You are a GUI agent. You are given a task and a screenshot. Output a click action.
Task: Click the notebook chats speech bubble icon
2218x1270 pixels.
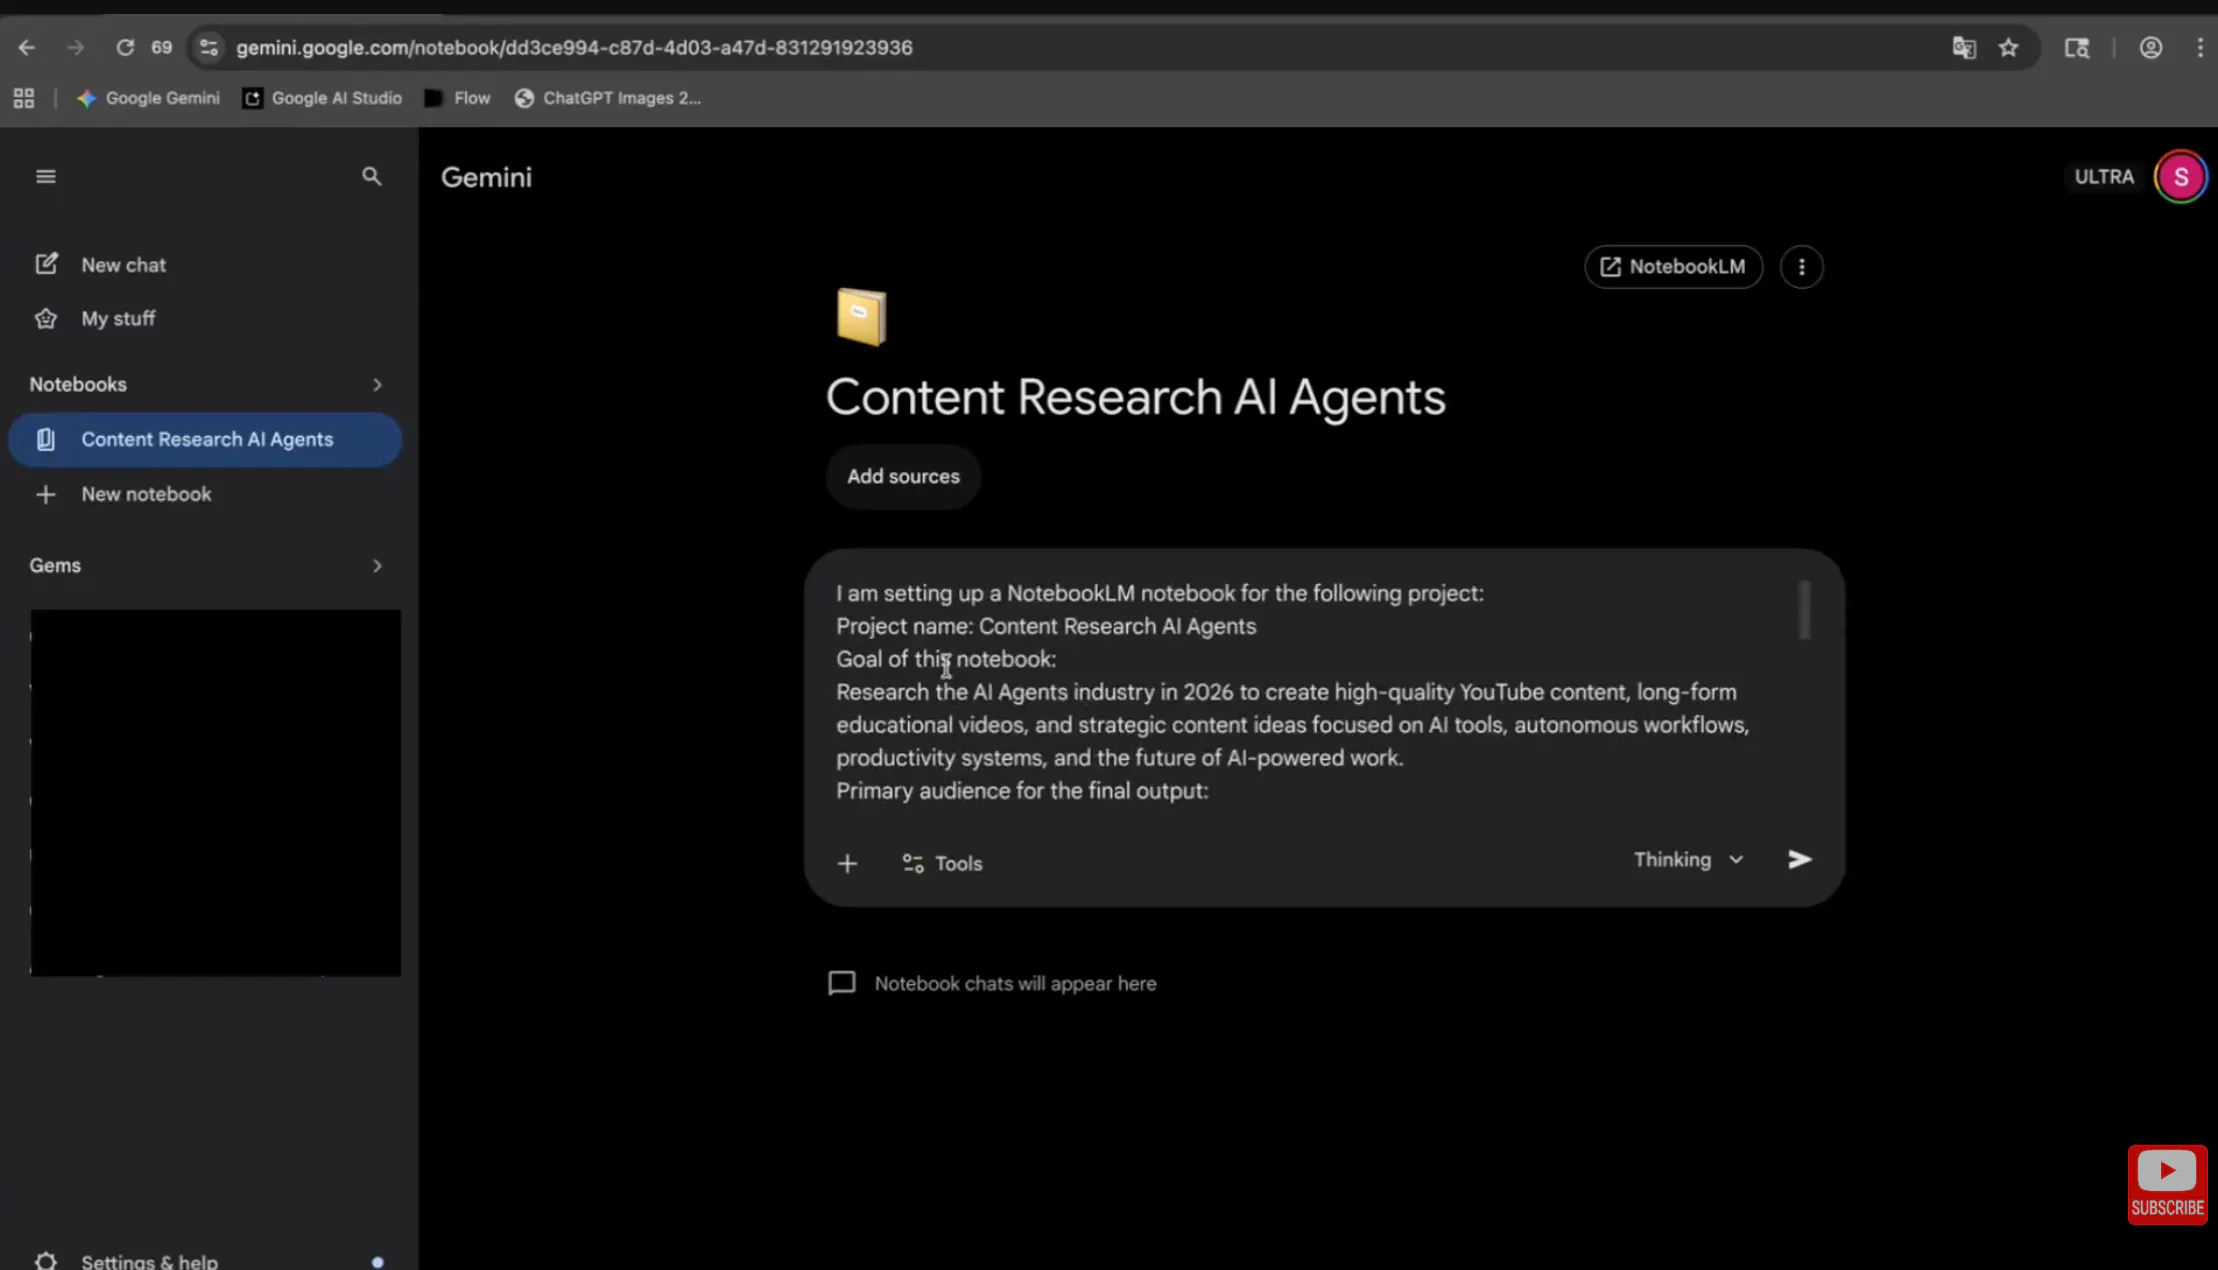tap(842, 983)
